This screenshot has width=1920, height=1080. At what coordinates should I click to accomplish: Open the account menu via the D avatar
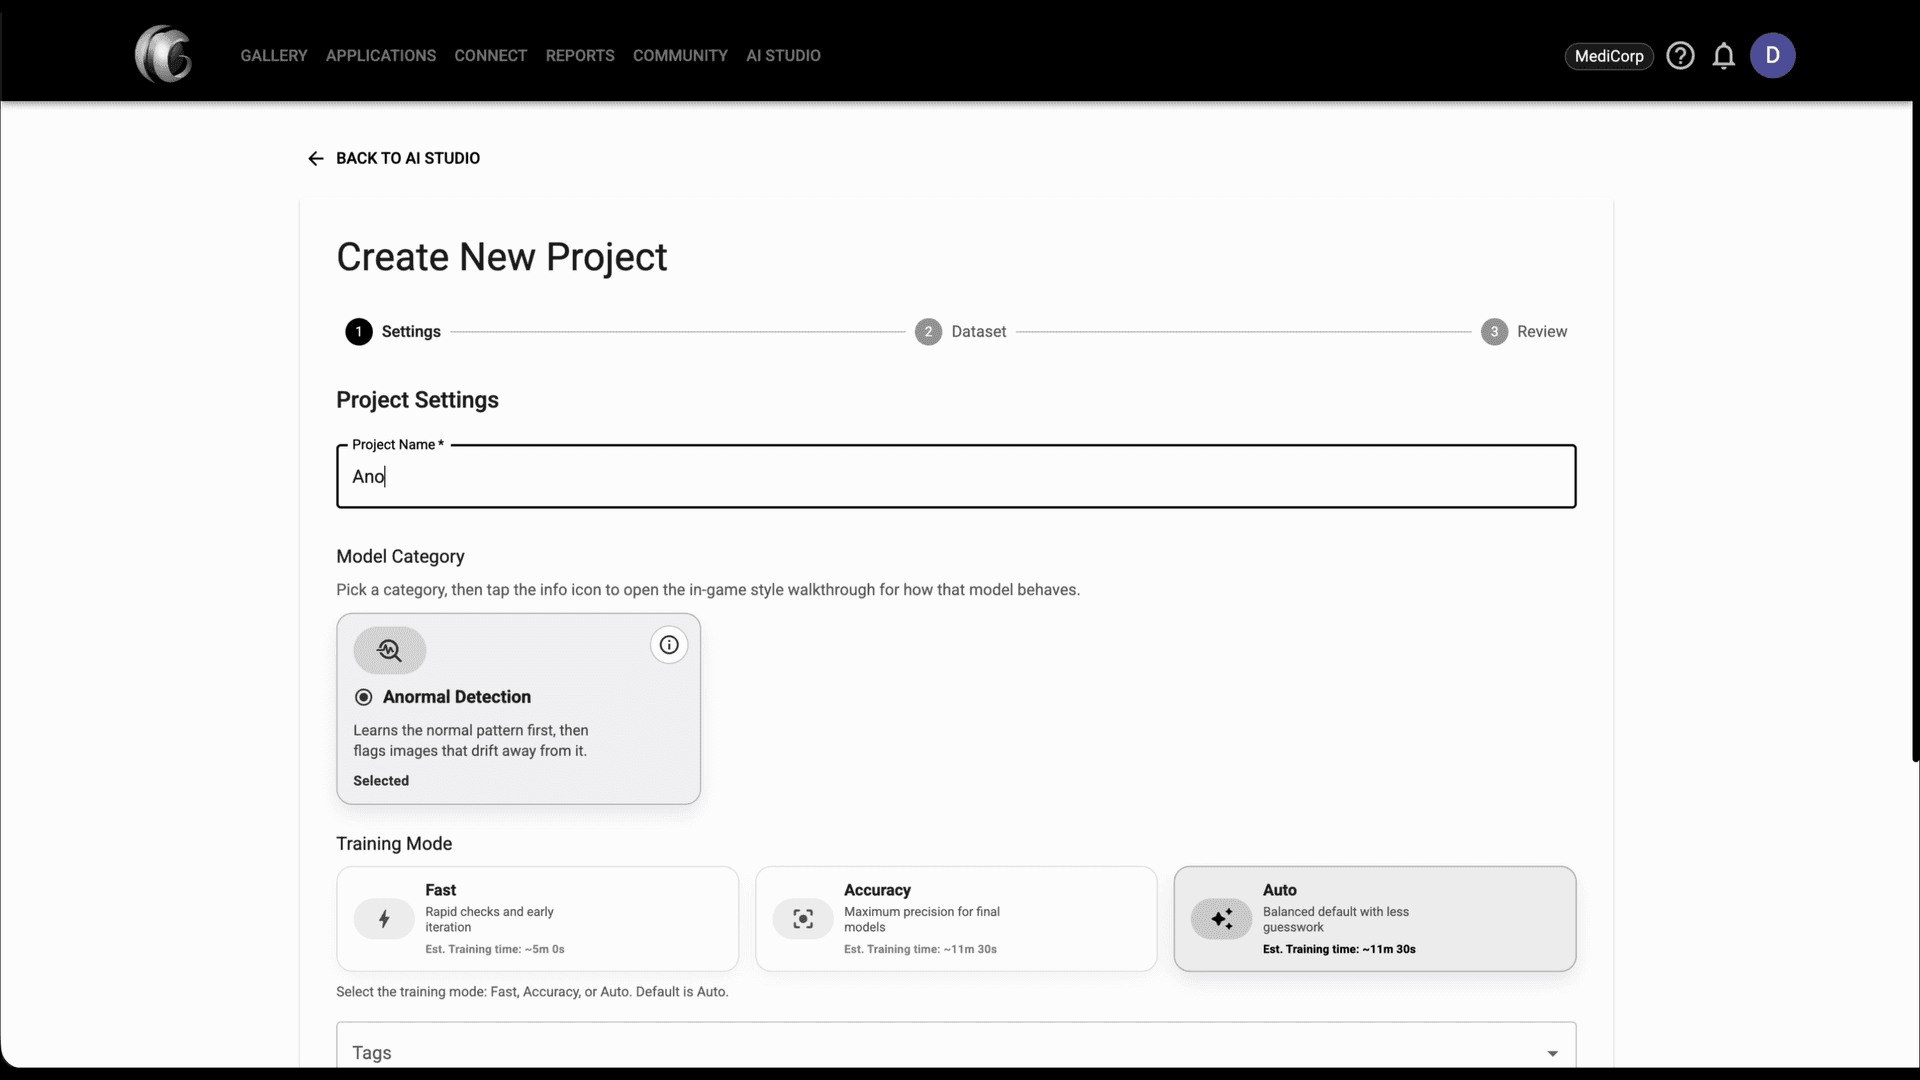pyautogui.click(x=1774, y=55)
